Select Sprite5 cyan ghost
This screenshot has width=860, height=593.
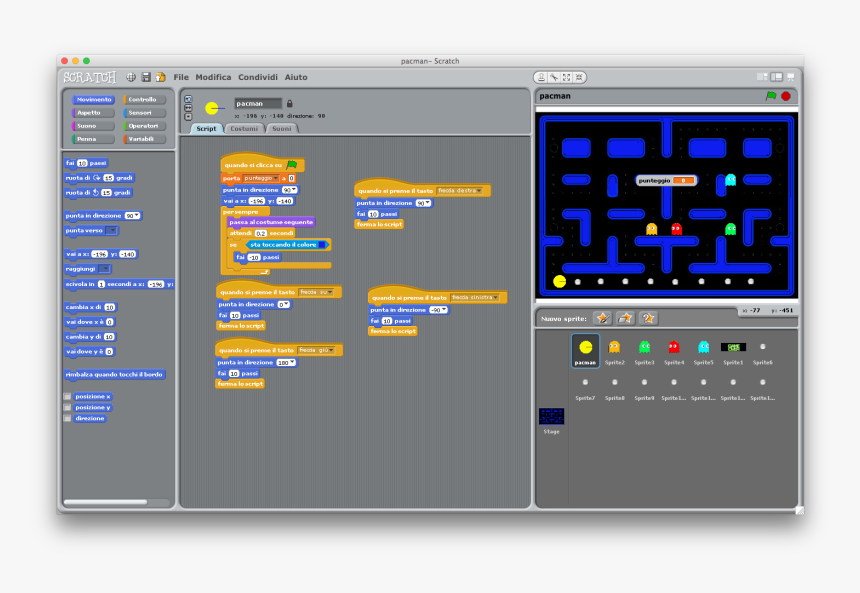[704, 351]
